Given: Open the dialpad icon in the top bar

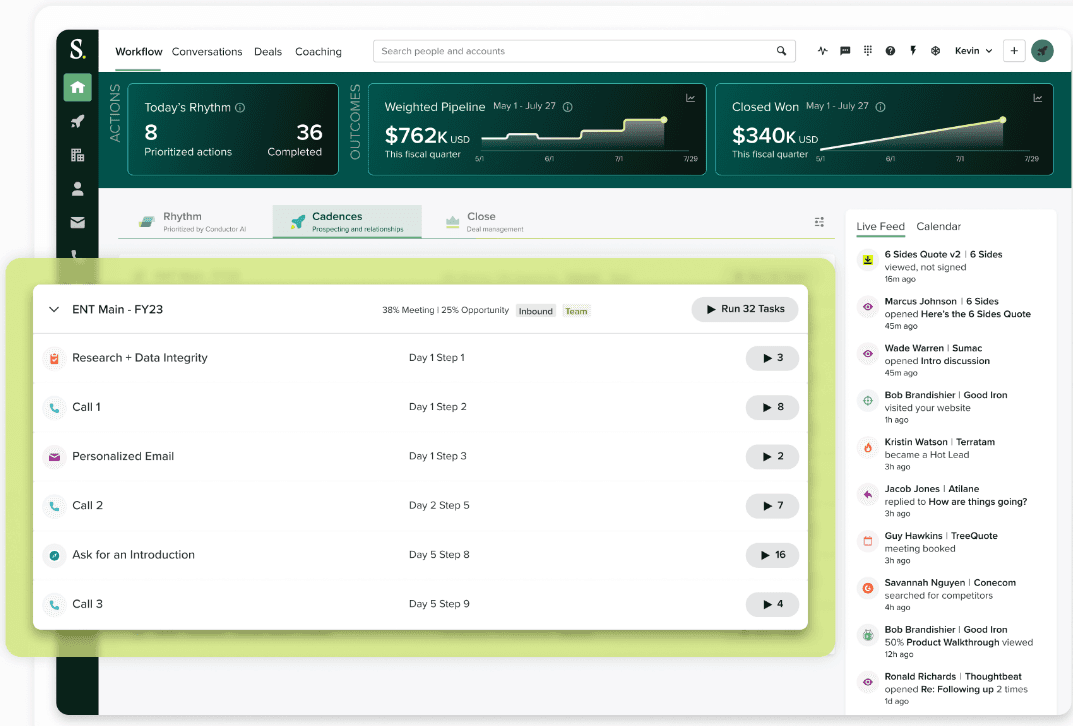Looking at the screenshot, I should (867, 51).
